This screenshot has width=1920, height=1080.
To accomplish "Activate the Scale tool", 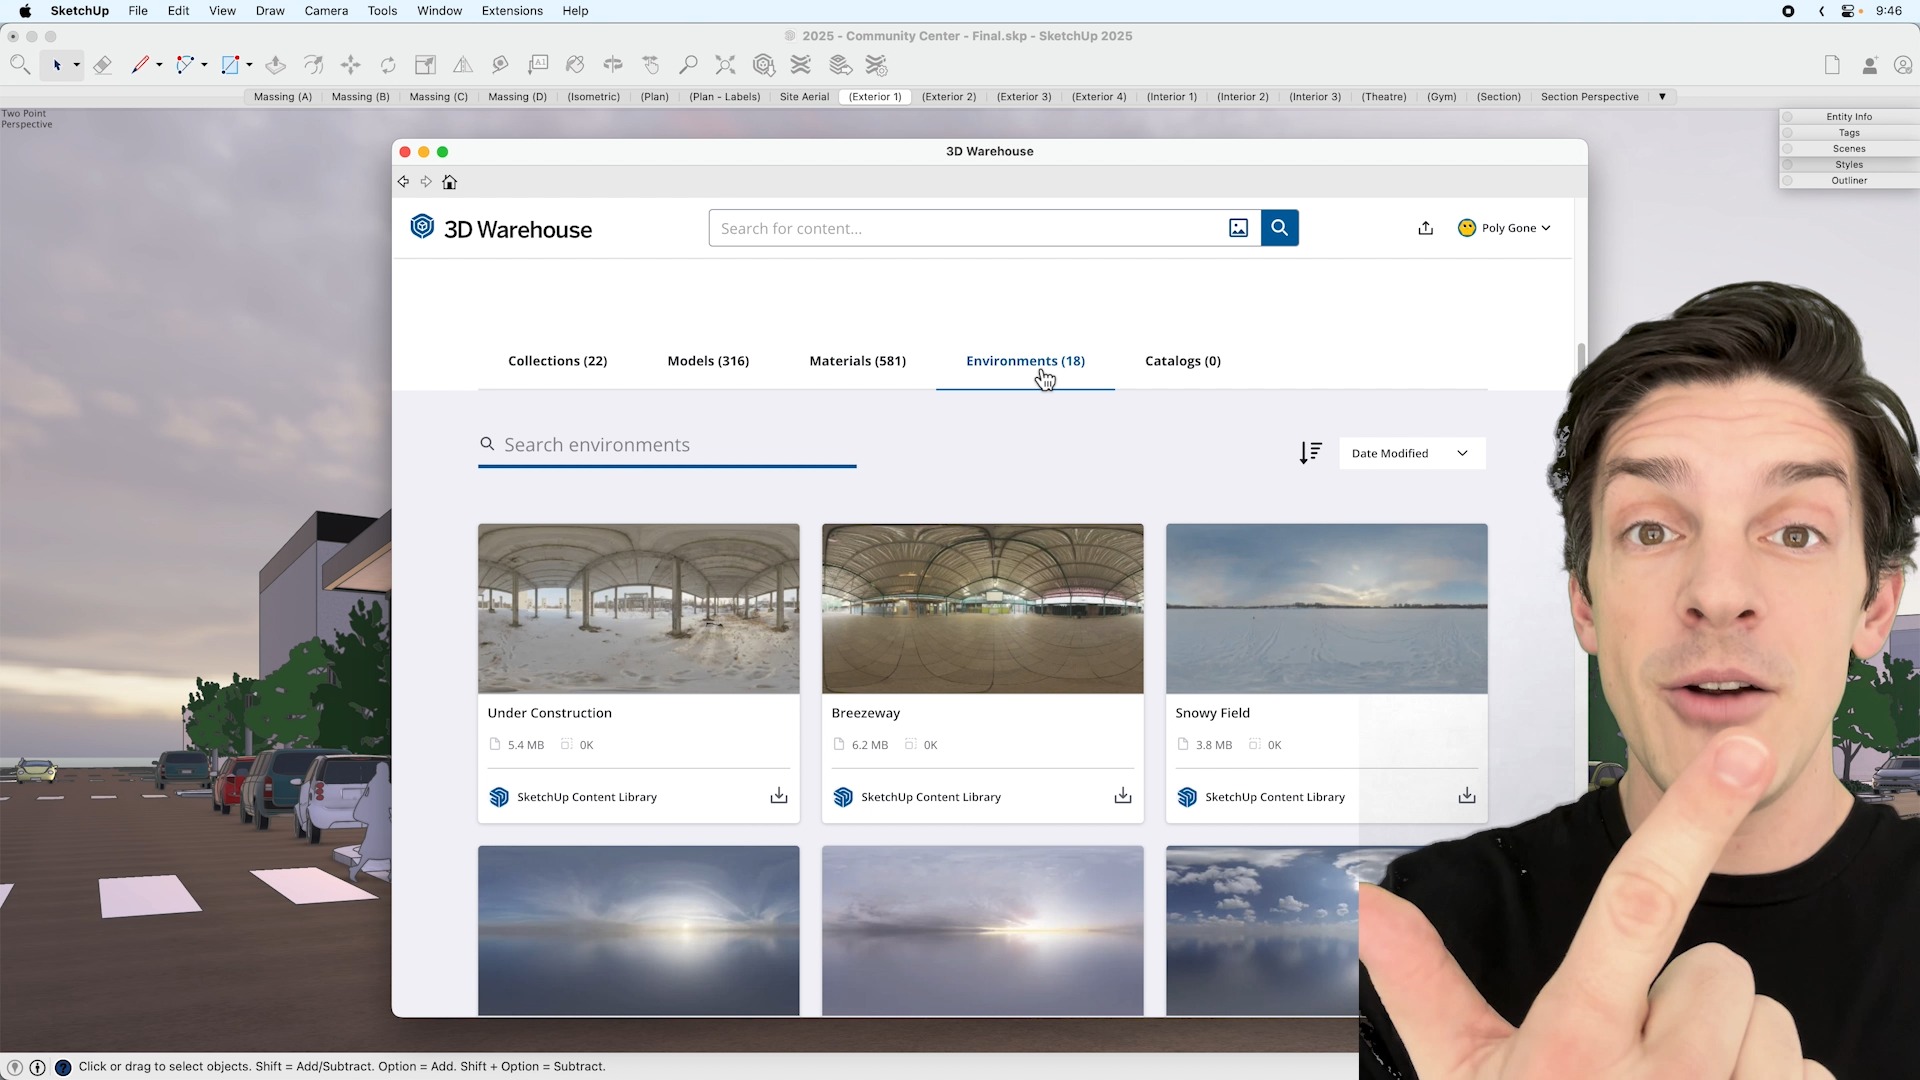I will 425,65.
